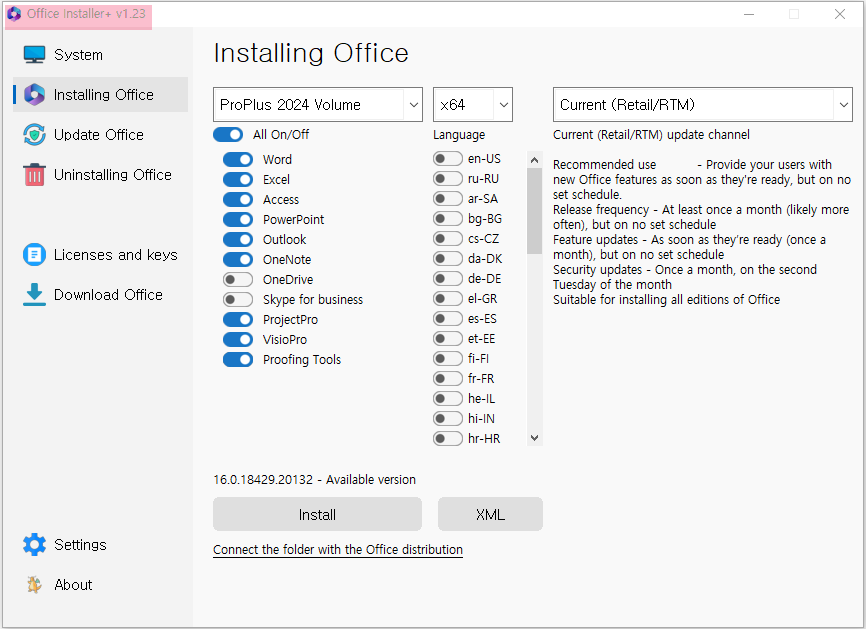Click the System monitor icon
This screenshot has height=629, width=866.
click(34, 55)
